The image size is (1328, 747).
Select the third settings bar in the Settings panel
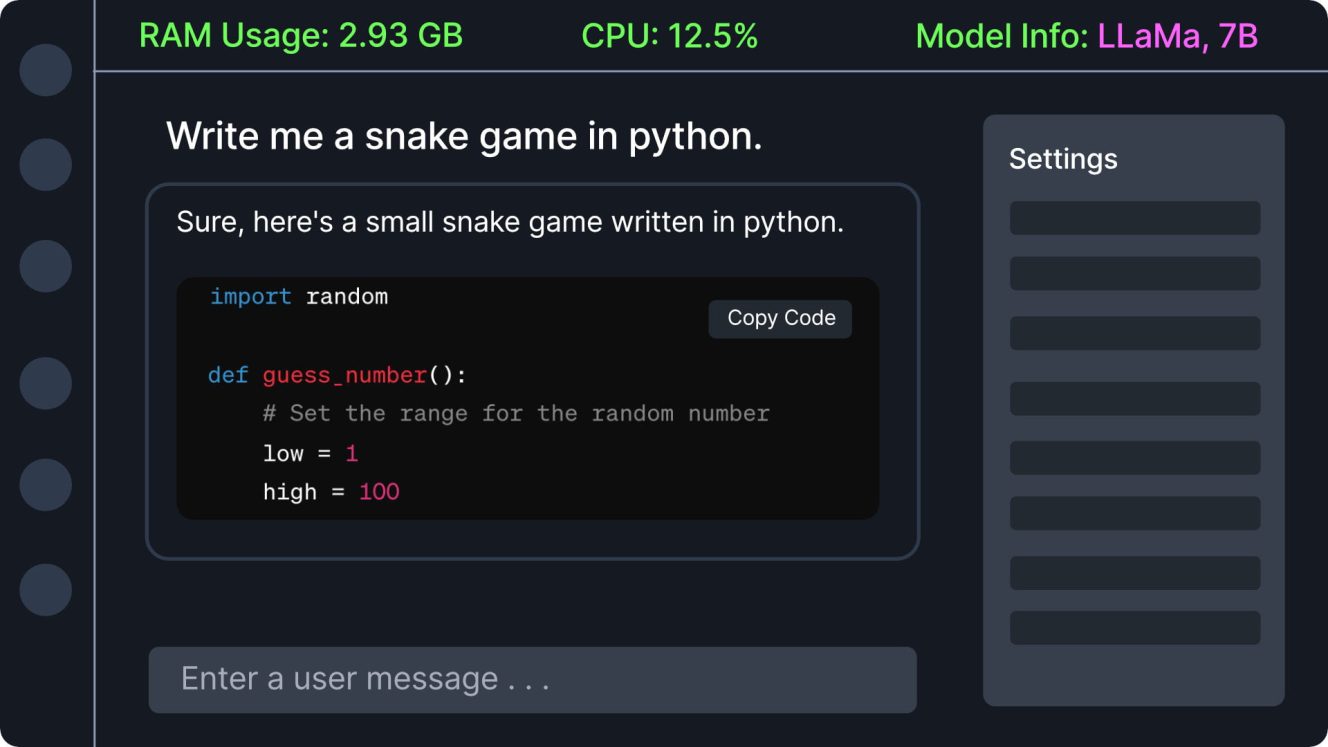(1135, 333)
